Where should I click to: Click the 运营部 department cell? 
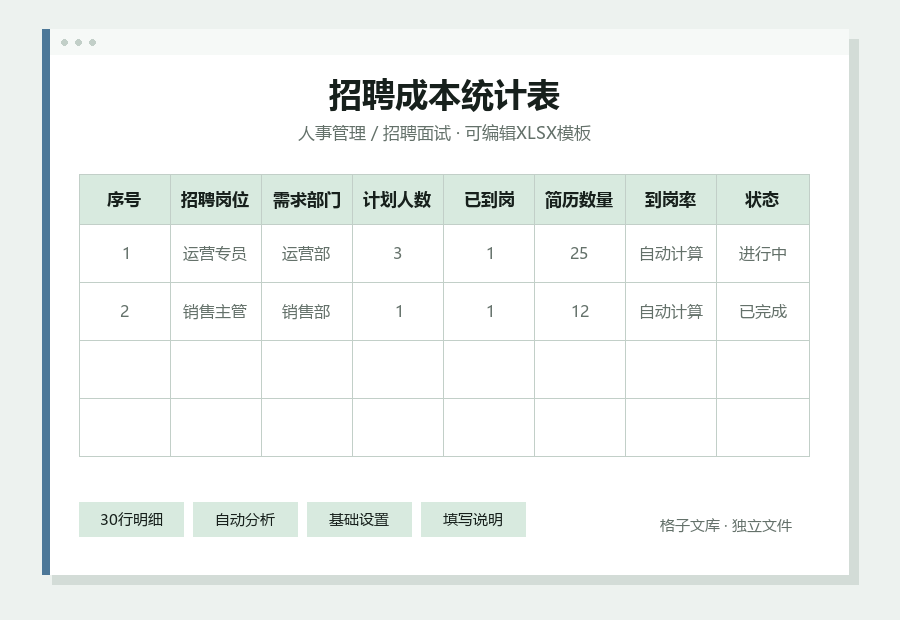pyautogui.click(x=307, y=254)
